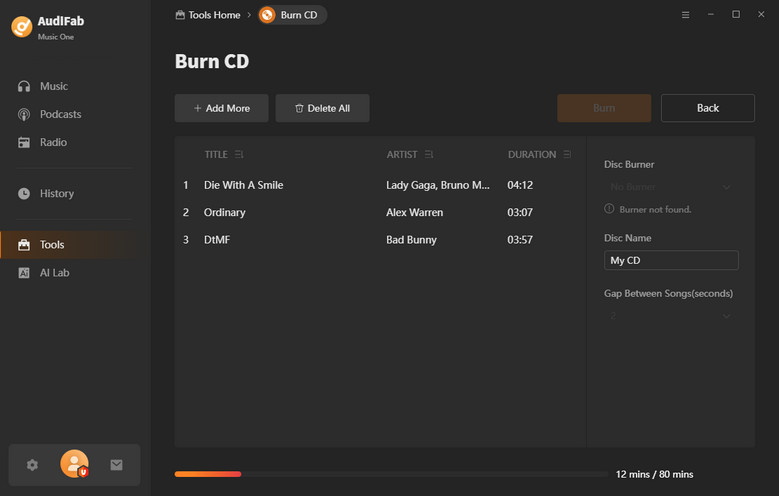Viewport: 779px width, 496px height.
Task: Click the user profile avatar
Action: click(x=75, y=464)
